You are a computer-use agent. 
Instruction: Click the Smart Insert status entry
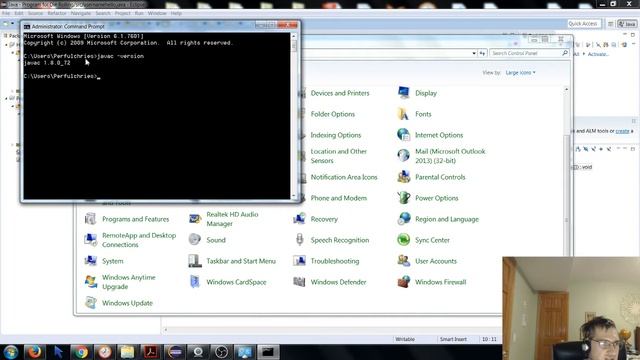point(453,339)
